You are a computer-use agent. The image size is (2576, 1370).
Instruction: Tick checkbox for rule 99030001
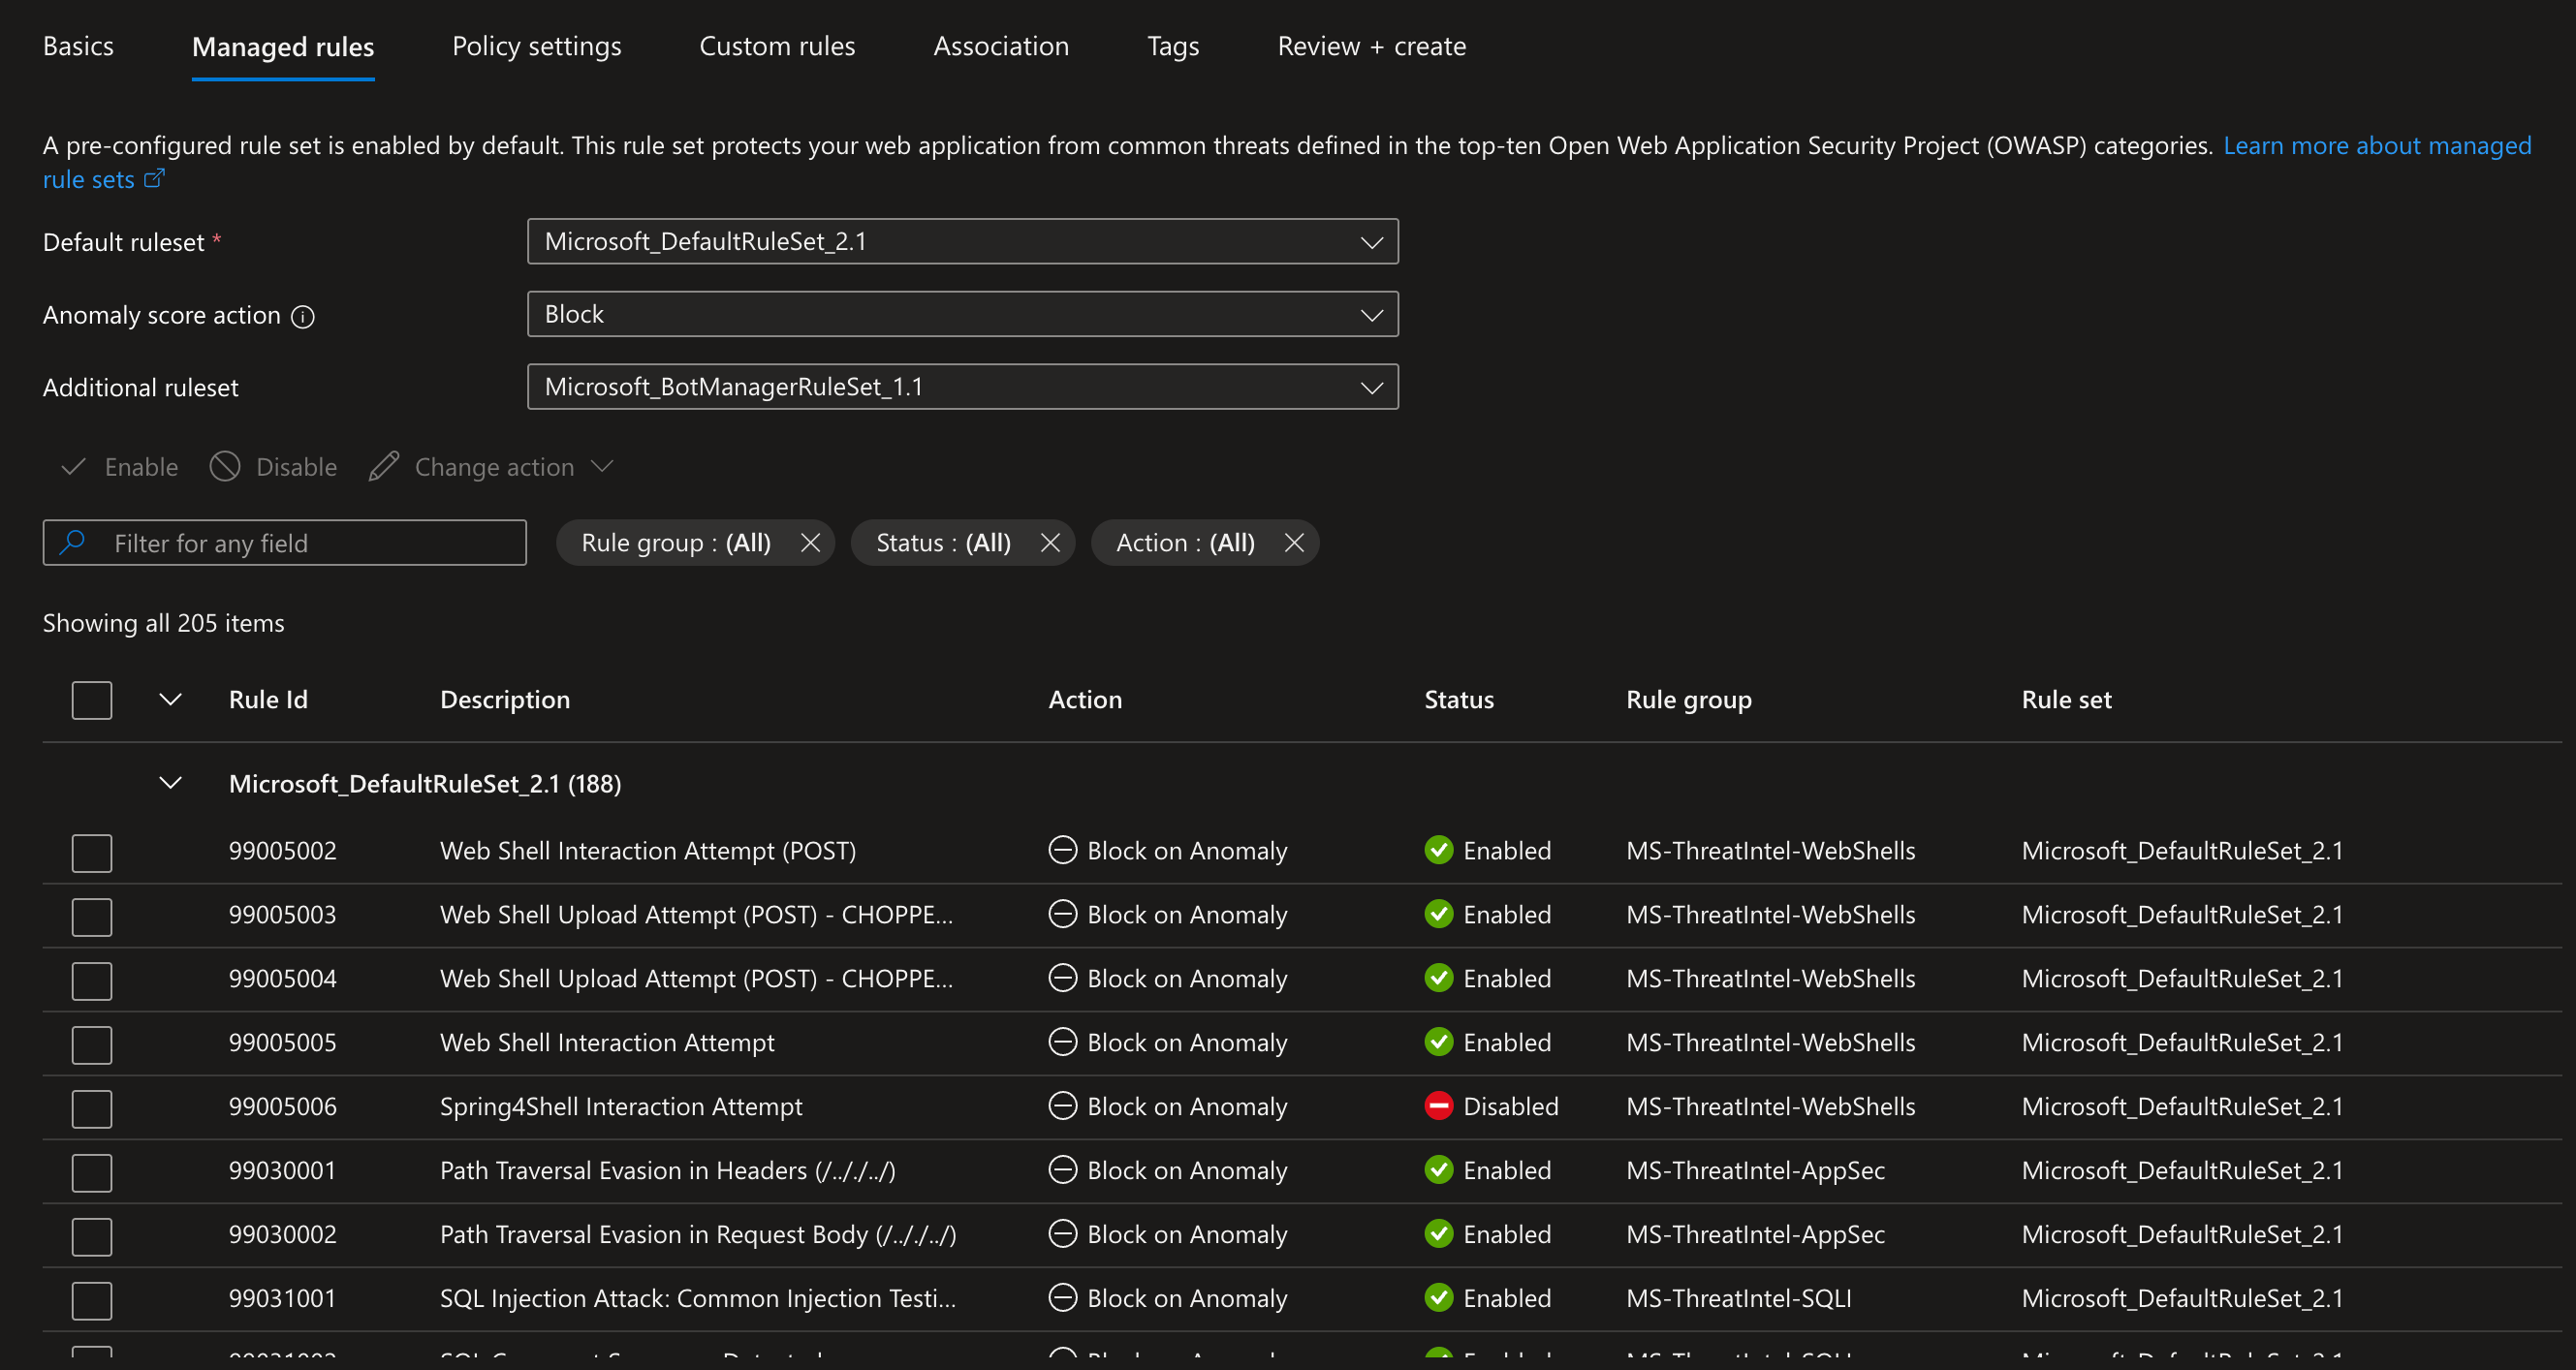point(91,1172)
